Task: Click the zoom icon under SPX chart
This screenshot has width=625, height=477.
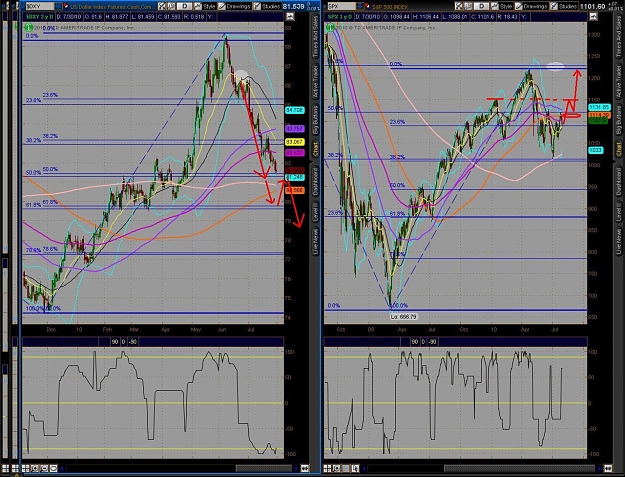Action: click(x=336, y=468)
